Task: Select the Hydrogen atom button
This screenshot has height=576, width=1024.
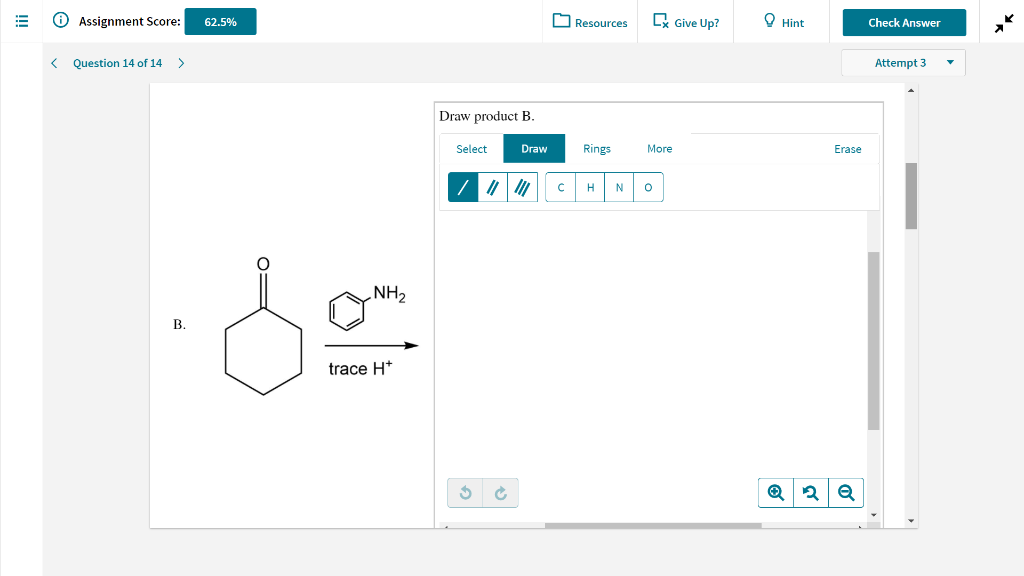Action: pos(590,187)
